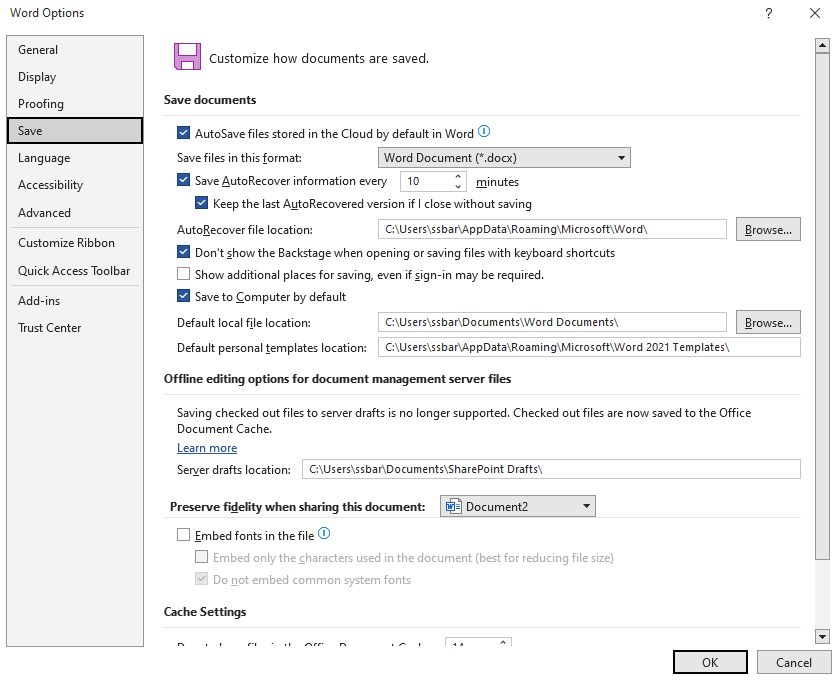Browse for AutoRecover file location

coord(768,229)
